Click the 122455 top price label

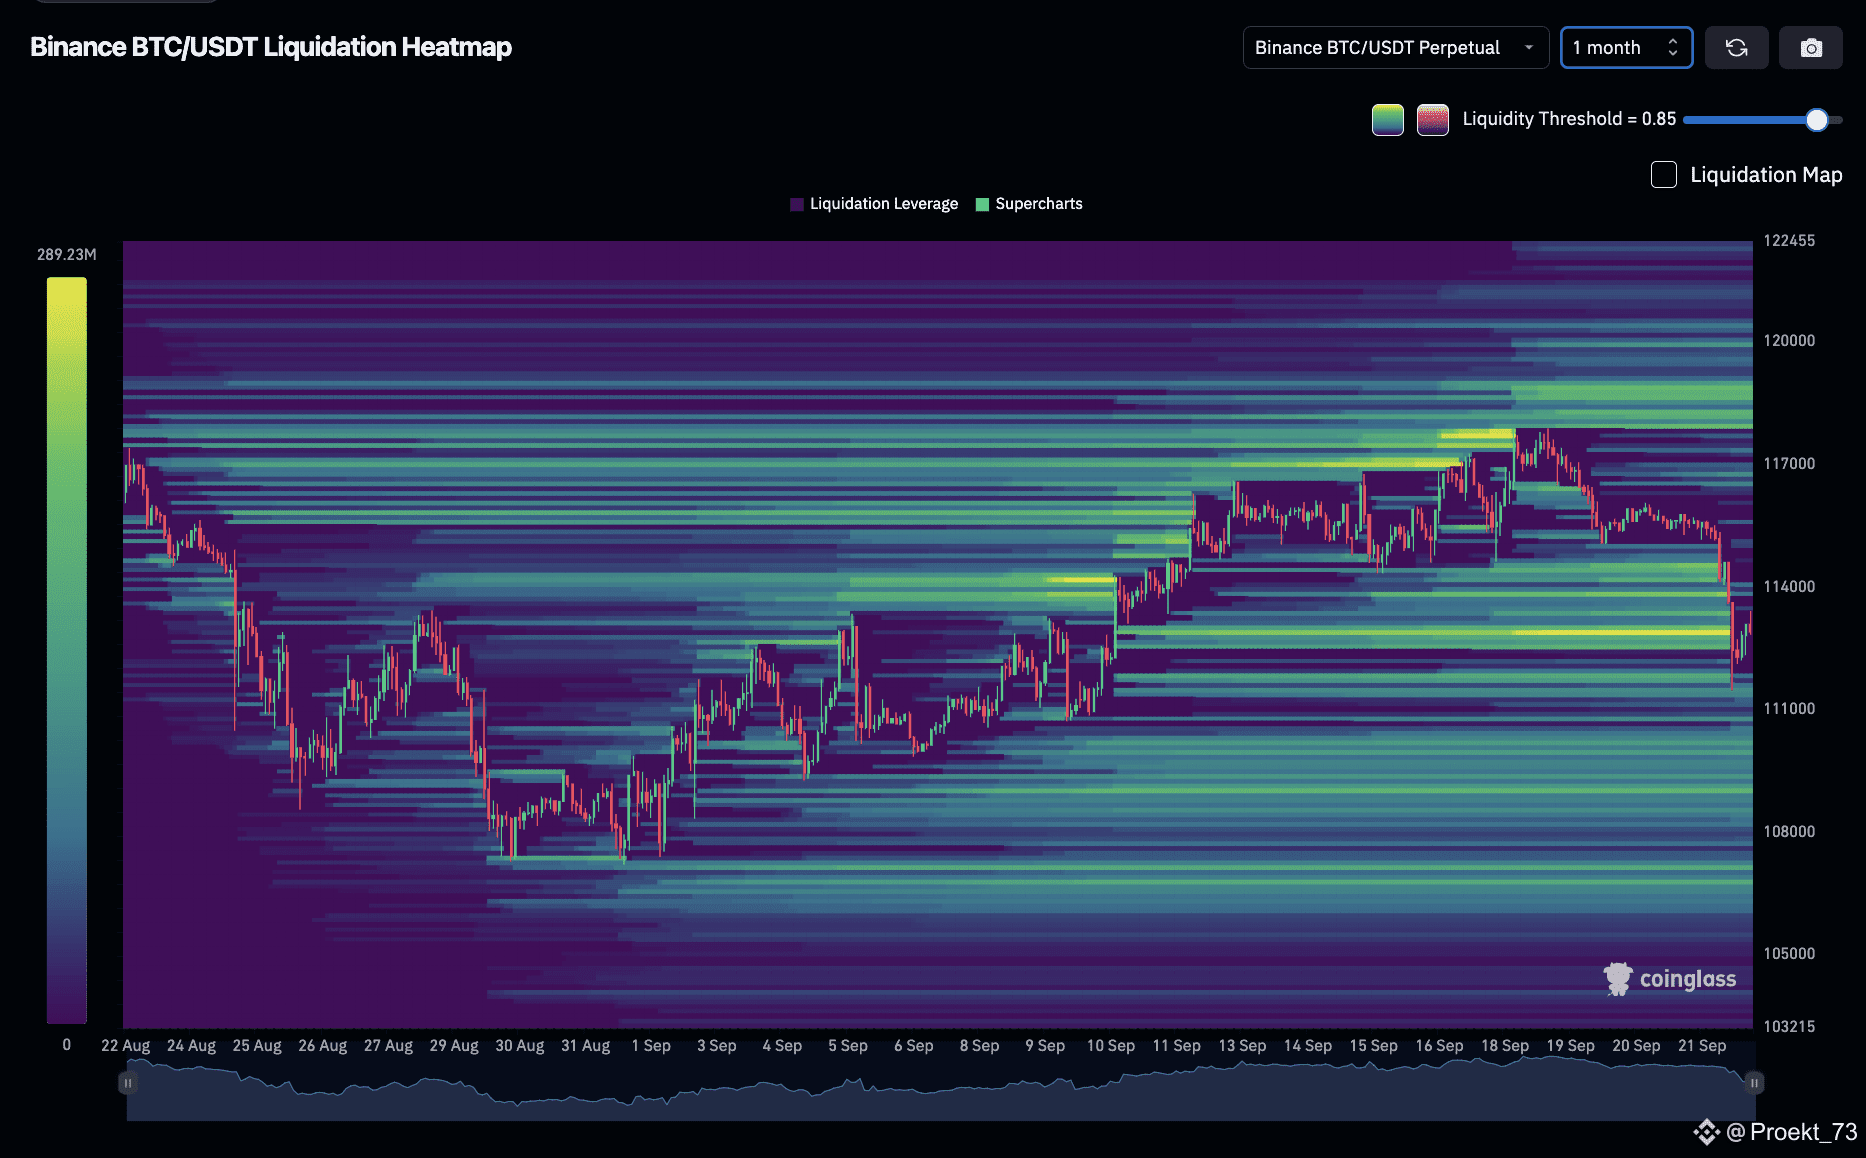coord(1789,241)
